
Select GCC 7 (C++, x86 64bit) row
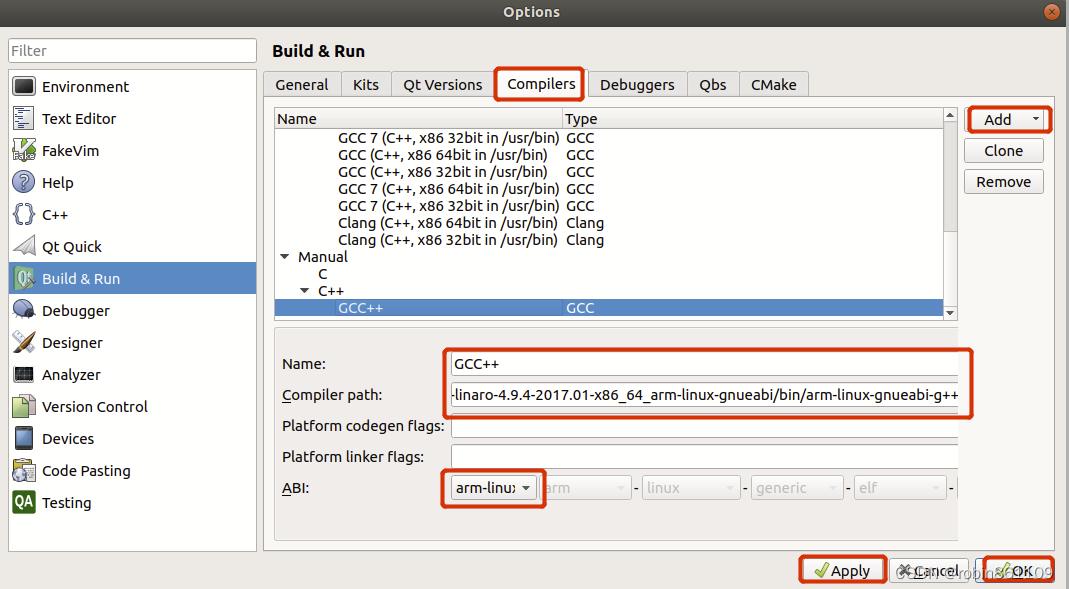449,189
